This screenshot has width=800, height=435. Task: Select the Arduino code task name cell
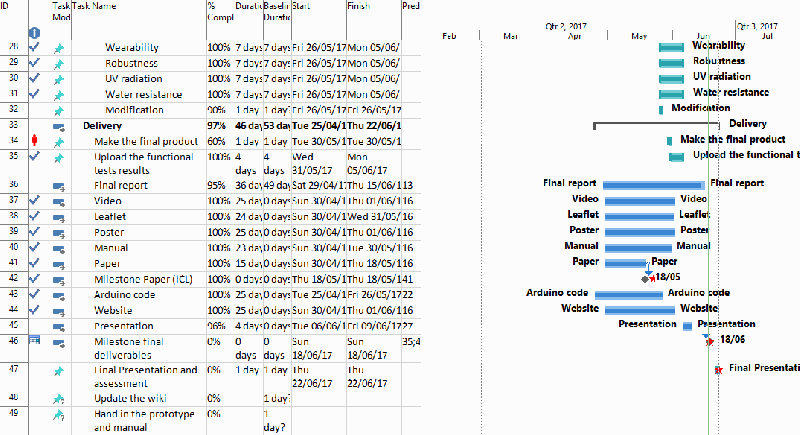coord(125,294)
